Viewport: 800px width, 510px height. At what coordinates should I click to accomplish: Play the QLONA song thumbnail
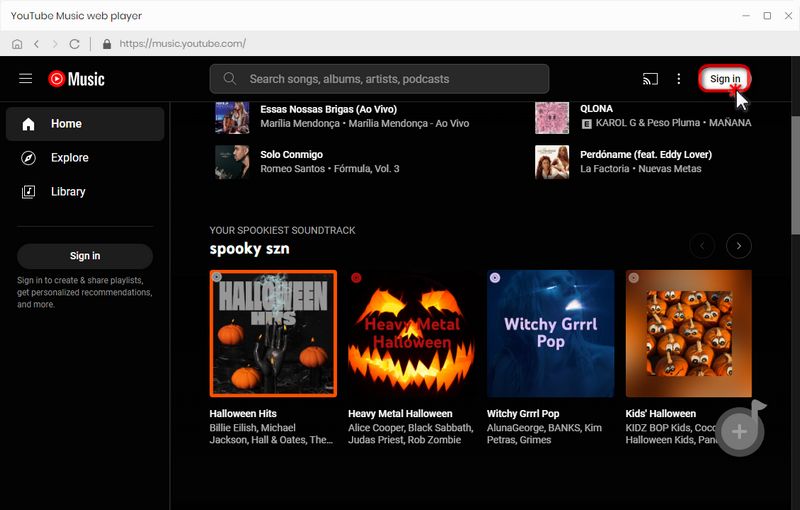coord(552,117)
